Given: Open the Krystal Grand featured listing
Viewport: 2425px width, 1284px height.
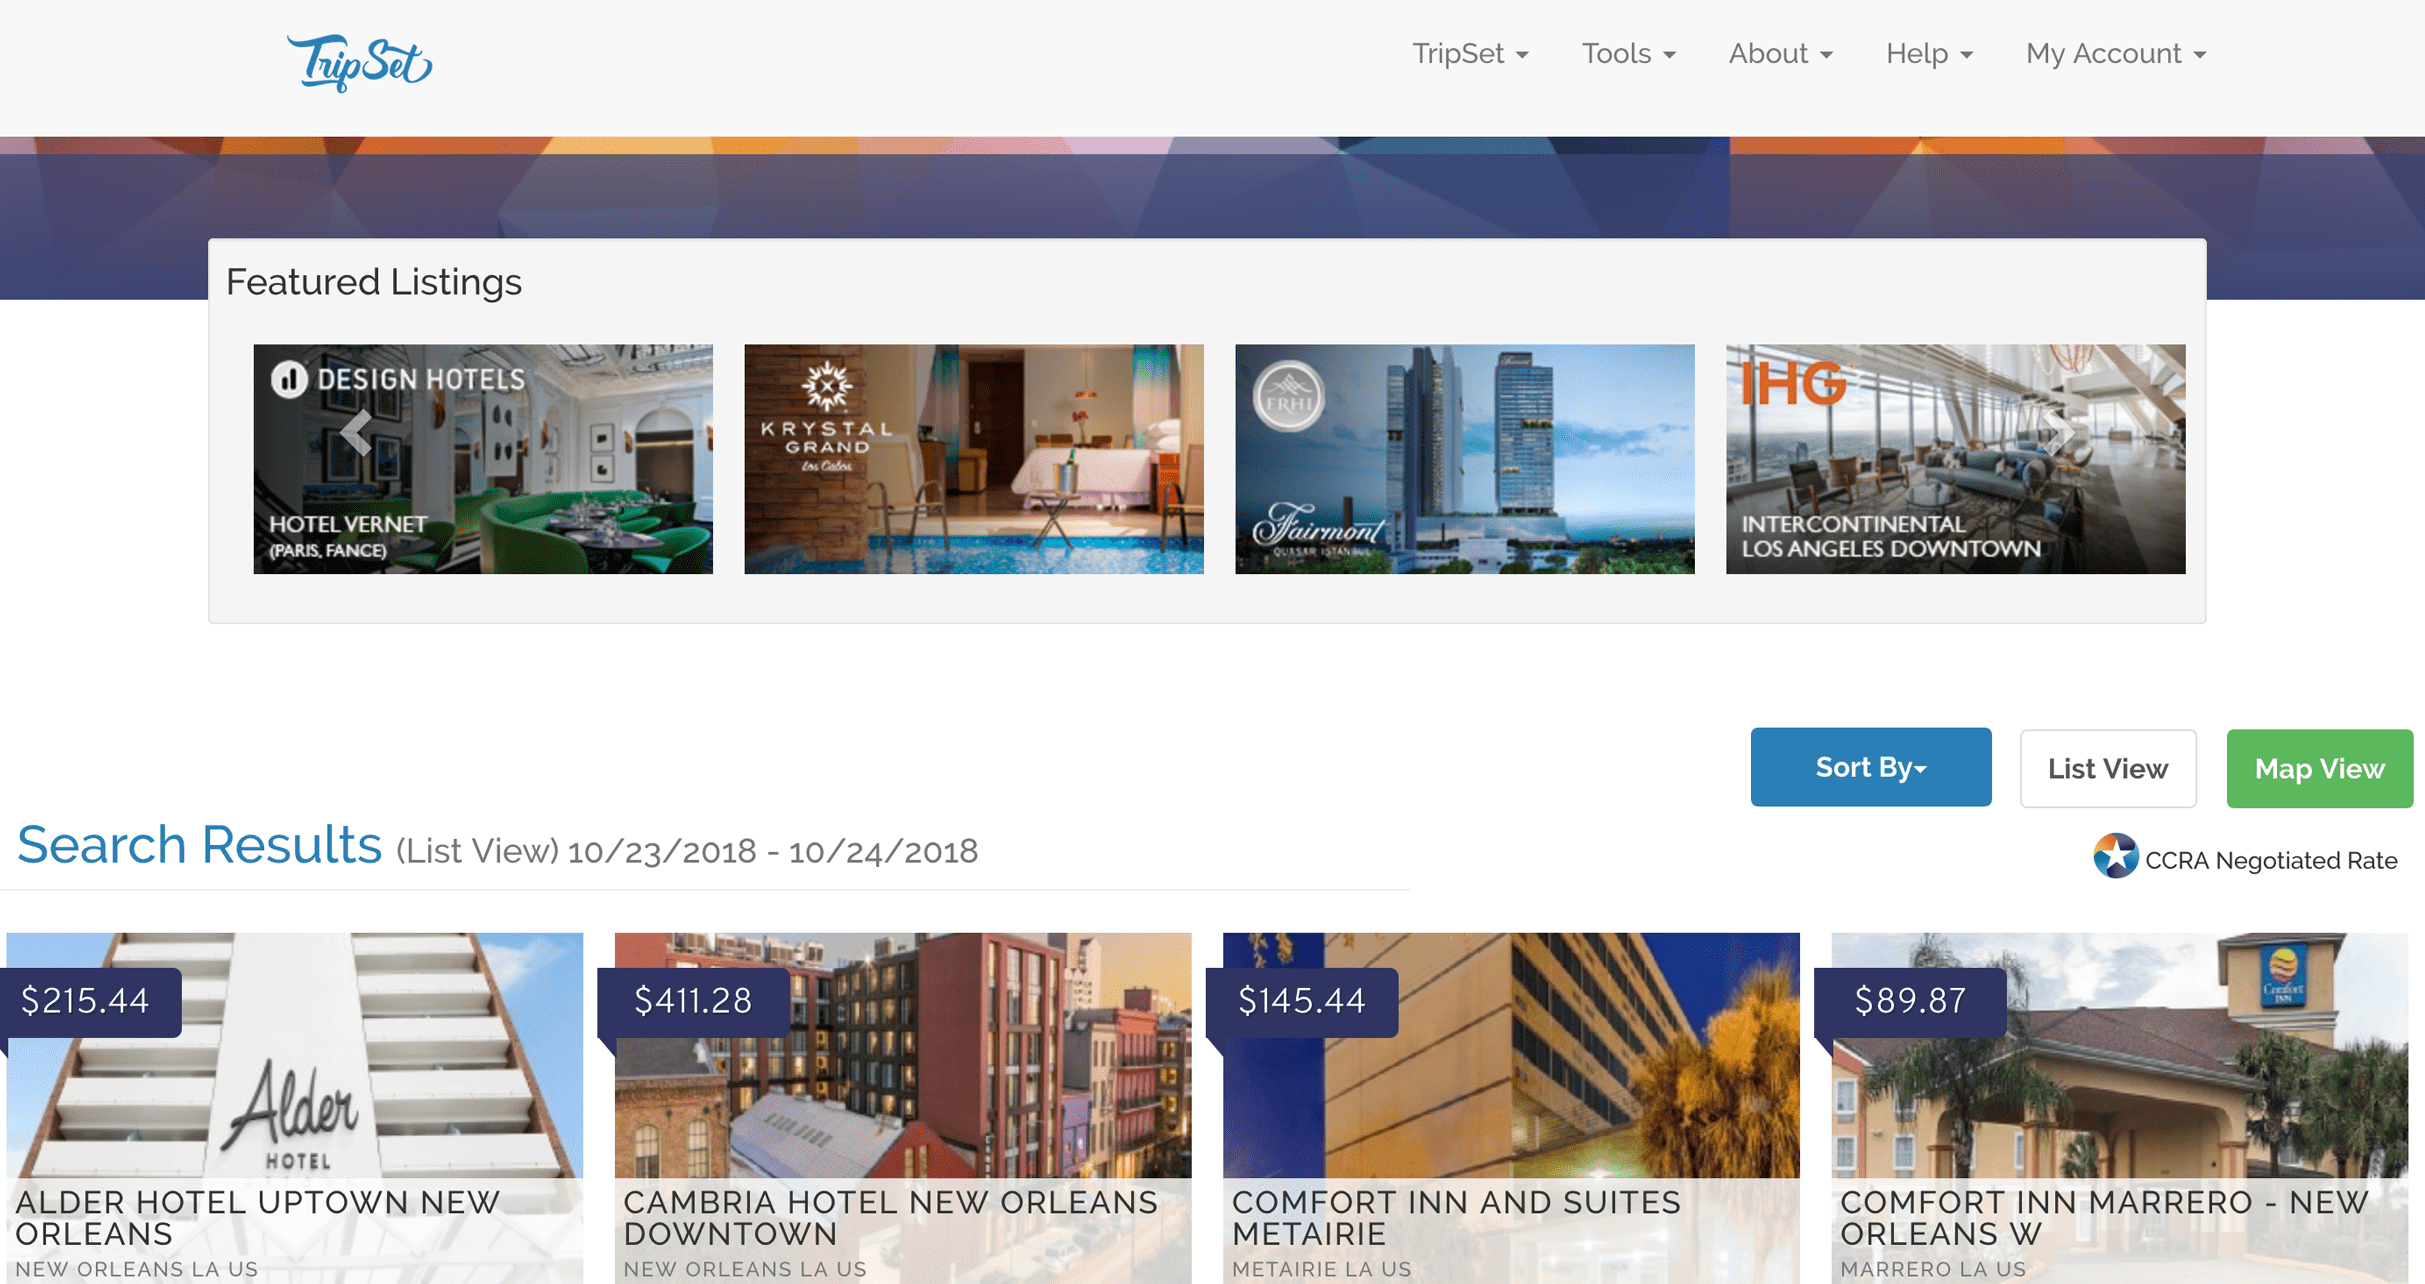Looking at the screenshot, I should click(x=973, y=459).
